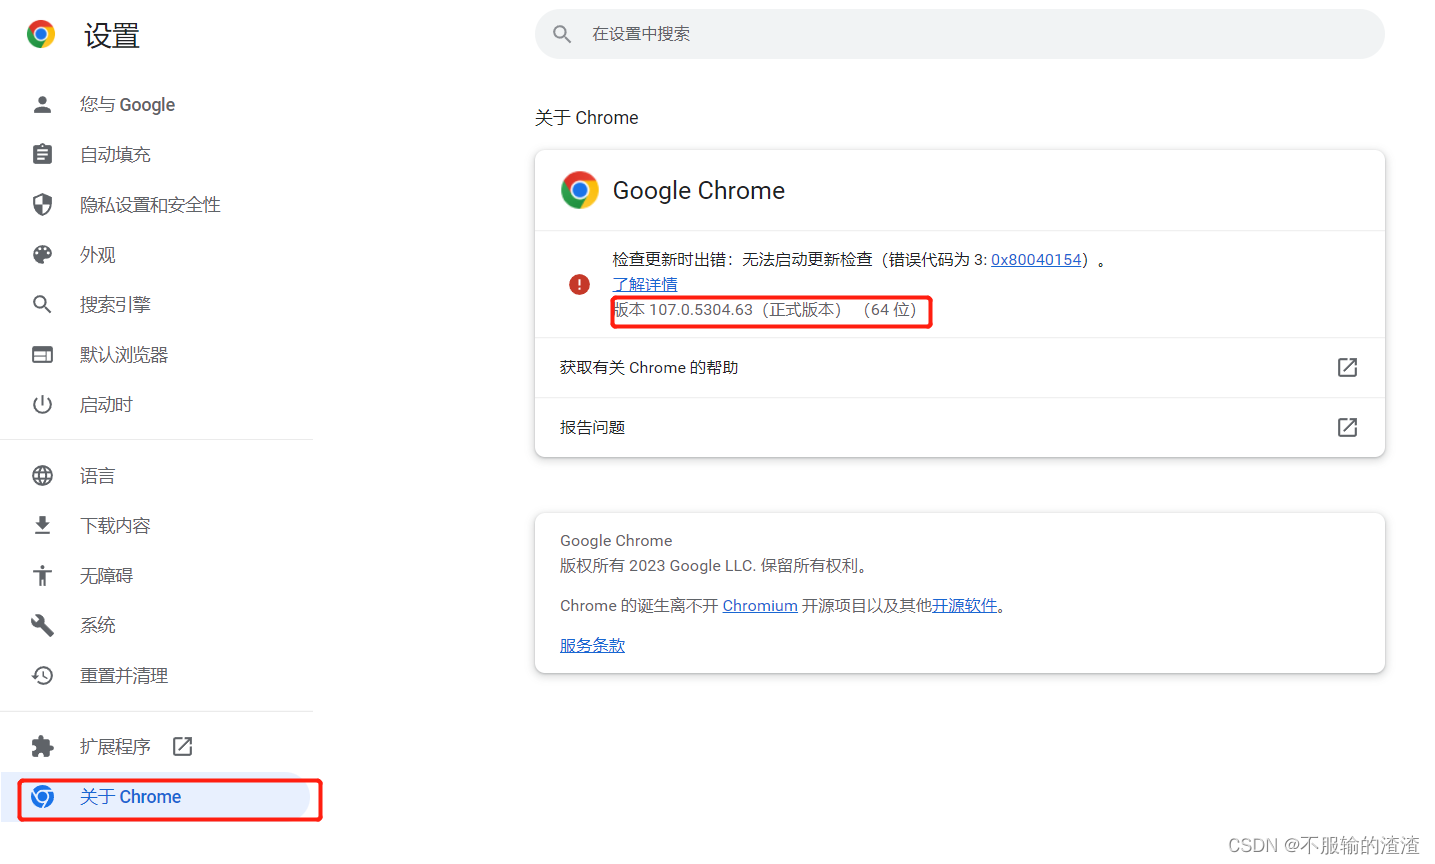Click the 服务条款 link
Screen dimensions: 1435x864
592,645
